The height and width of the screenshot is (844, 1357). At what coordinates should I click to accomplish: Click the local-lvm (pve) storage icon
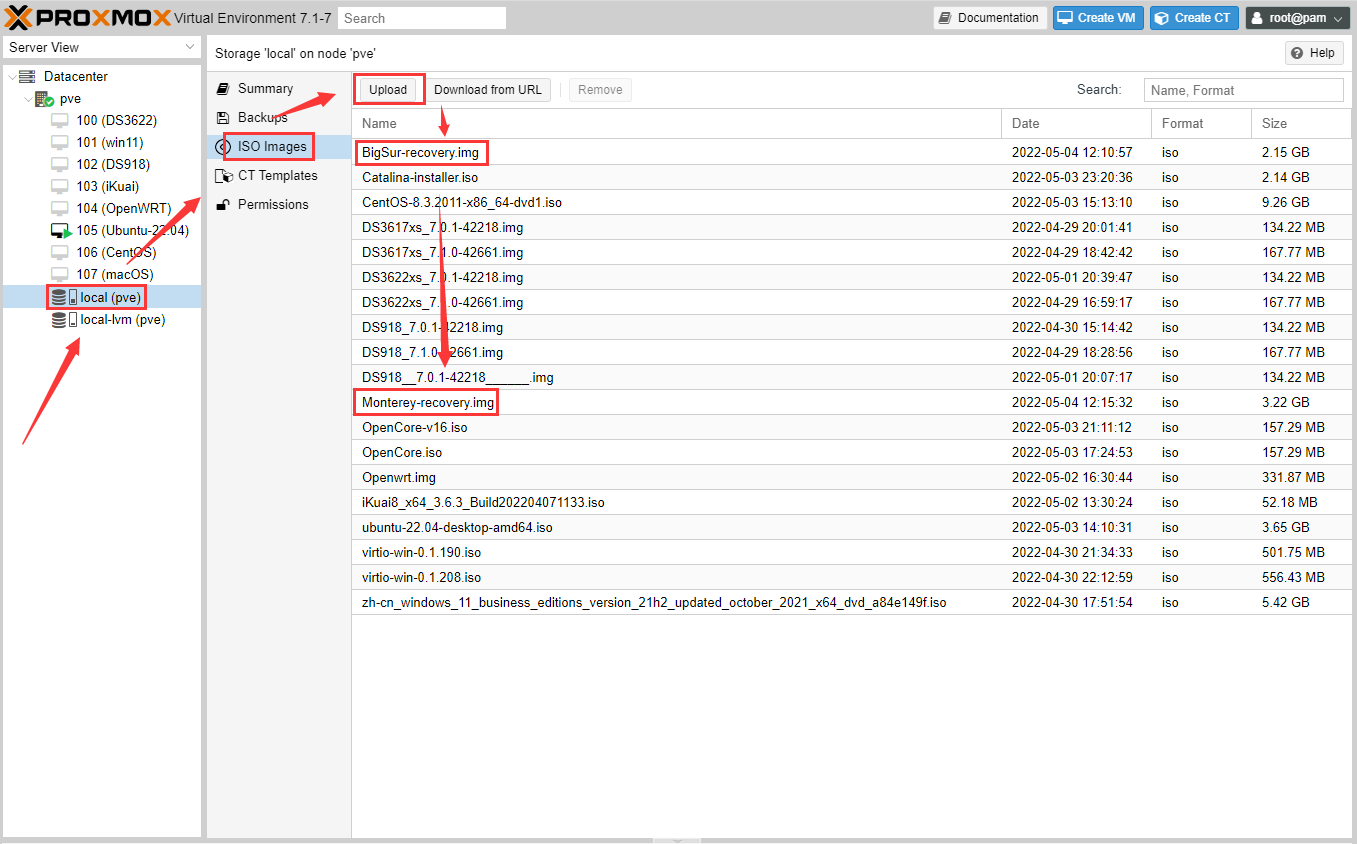[x=64, y=320]
